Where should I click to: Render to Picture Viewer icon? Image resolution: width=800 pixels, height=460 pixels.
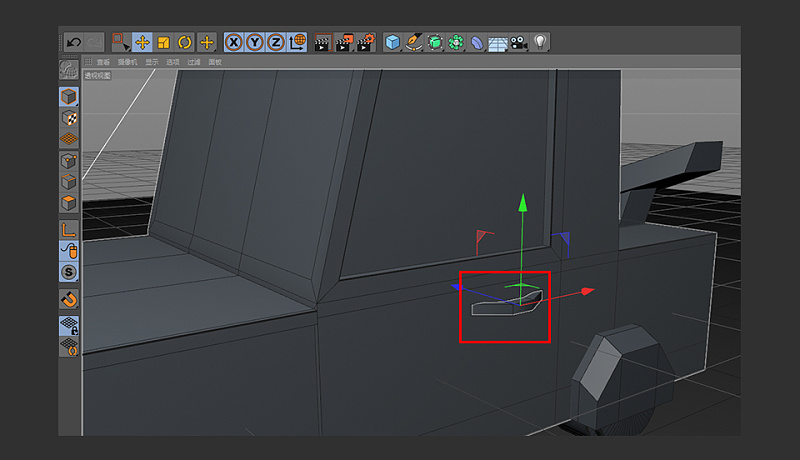pos(344,42)
